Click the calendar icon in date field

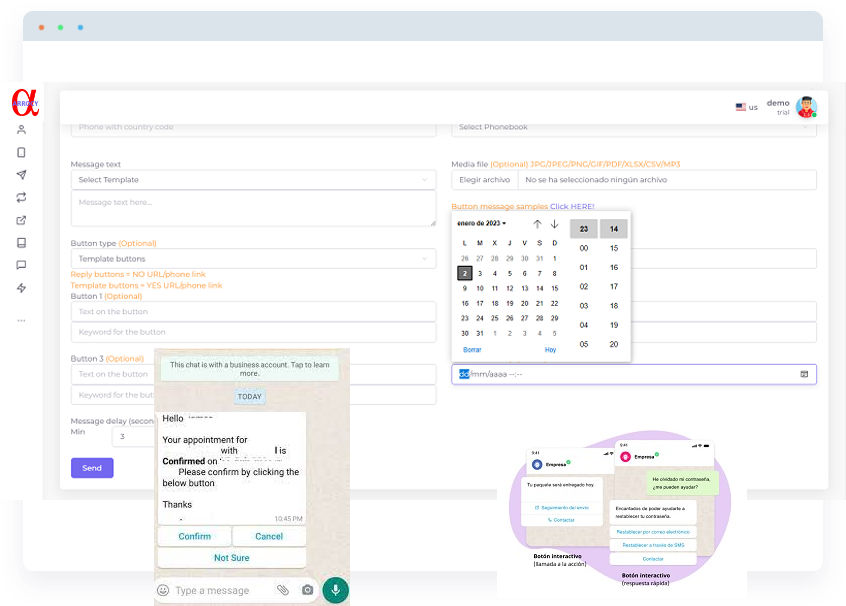pos(804,374)
